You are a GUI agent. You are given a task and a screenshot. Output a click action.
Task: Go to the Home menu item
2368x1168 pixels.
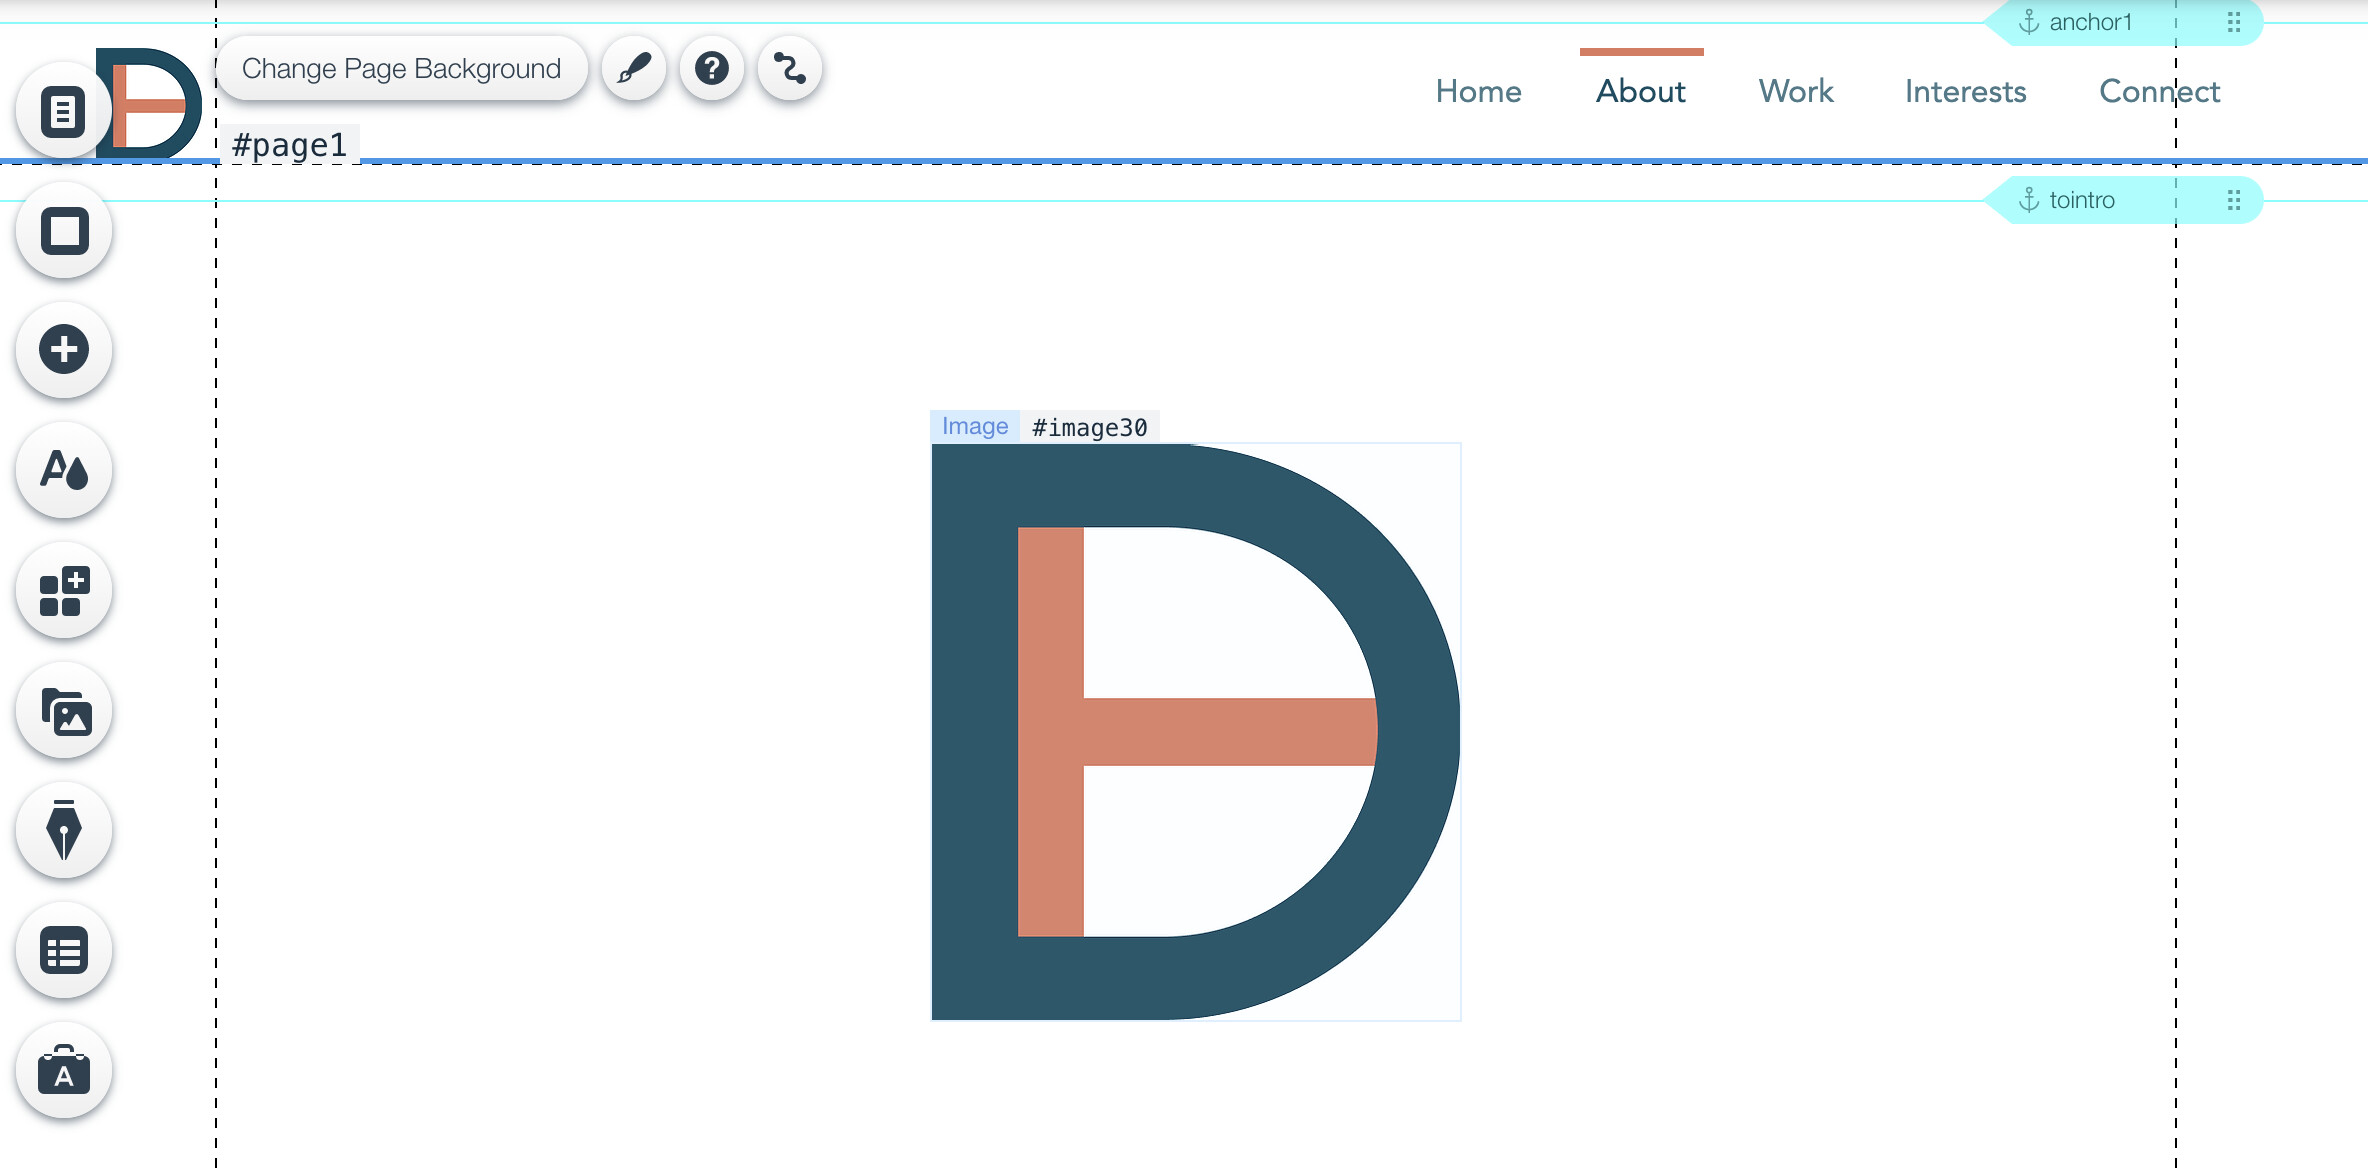tap(1478, 91)
